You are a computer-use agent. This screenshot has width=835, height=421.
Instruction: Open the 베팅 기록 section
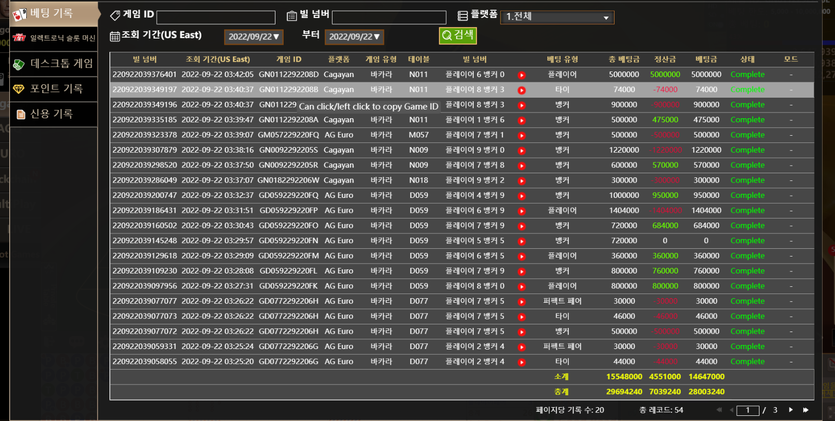click(54, 13)
